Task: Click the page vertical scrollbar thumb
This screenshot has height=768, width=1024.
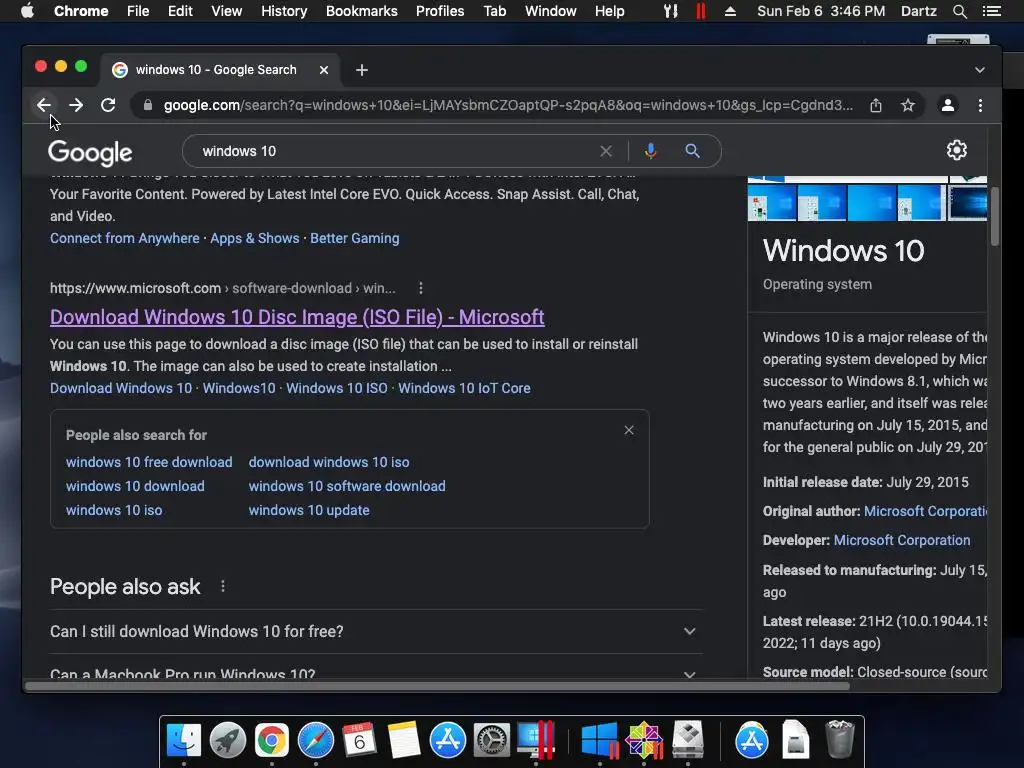Action: point(995,216)
